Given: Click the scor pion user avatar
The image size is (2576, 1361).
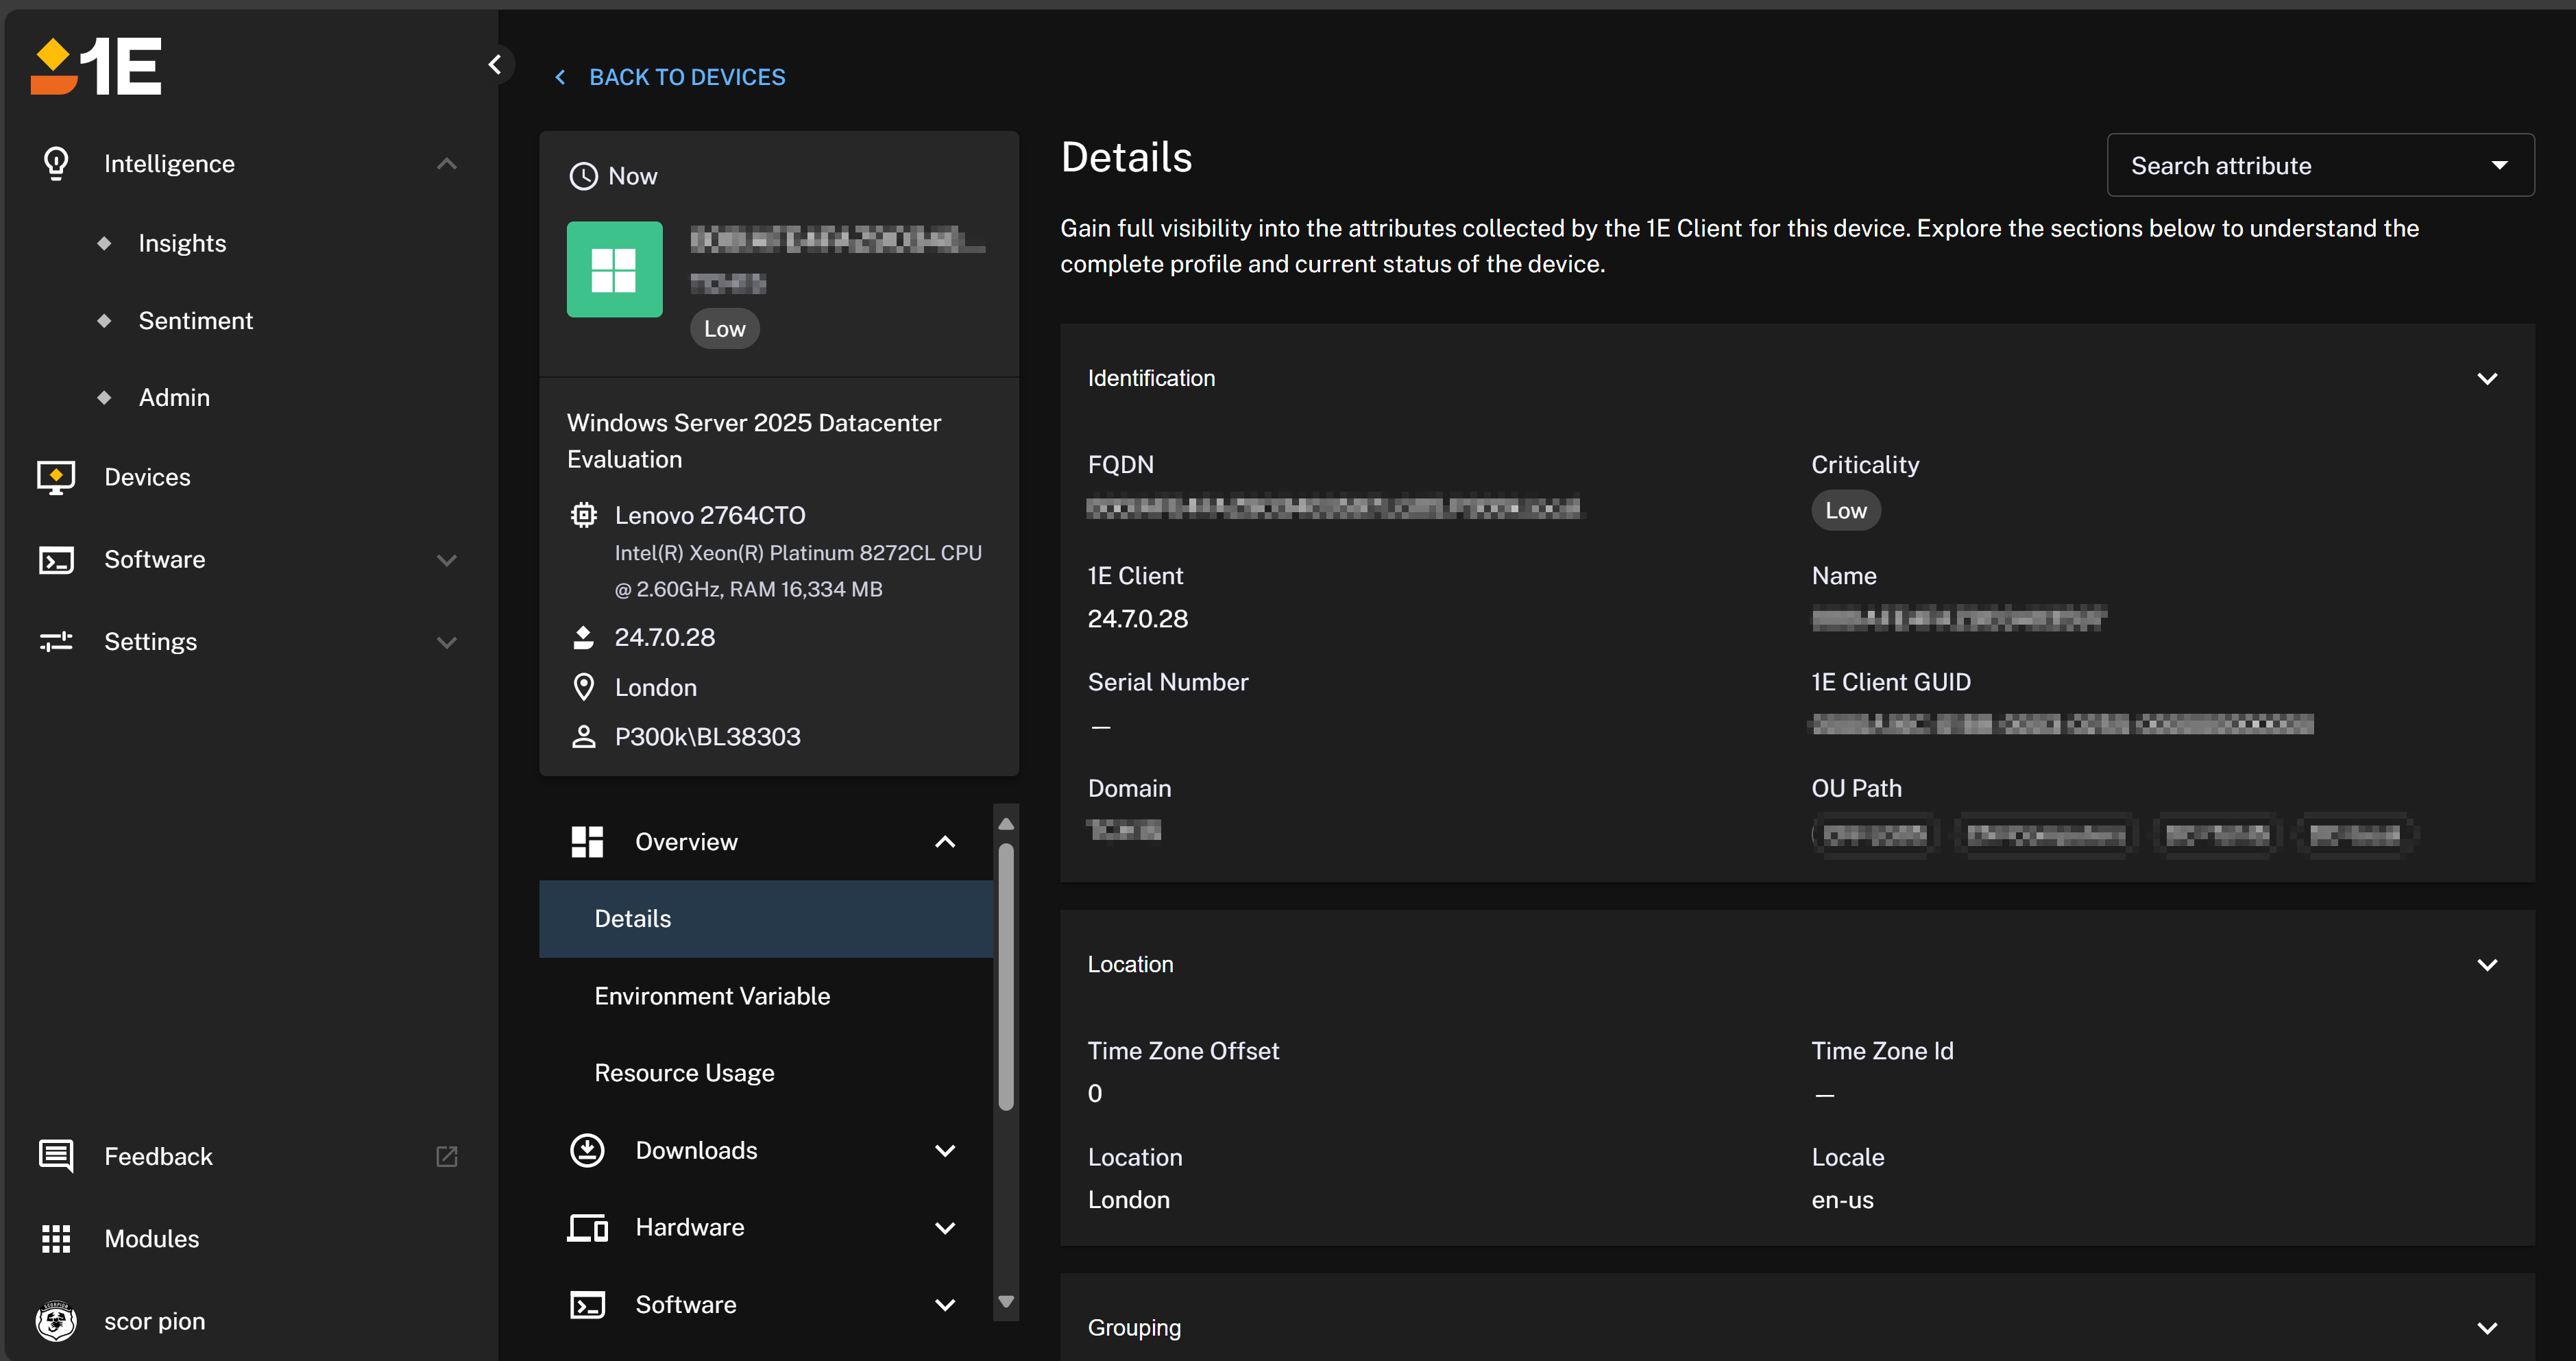Looking at the screenshot, I should 56,1321.
